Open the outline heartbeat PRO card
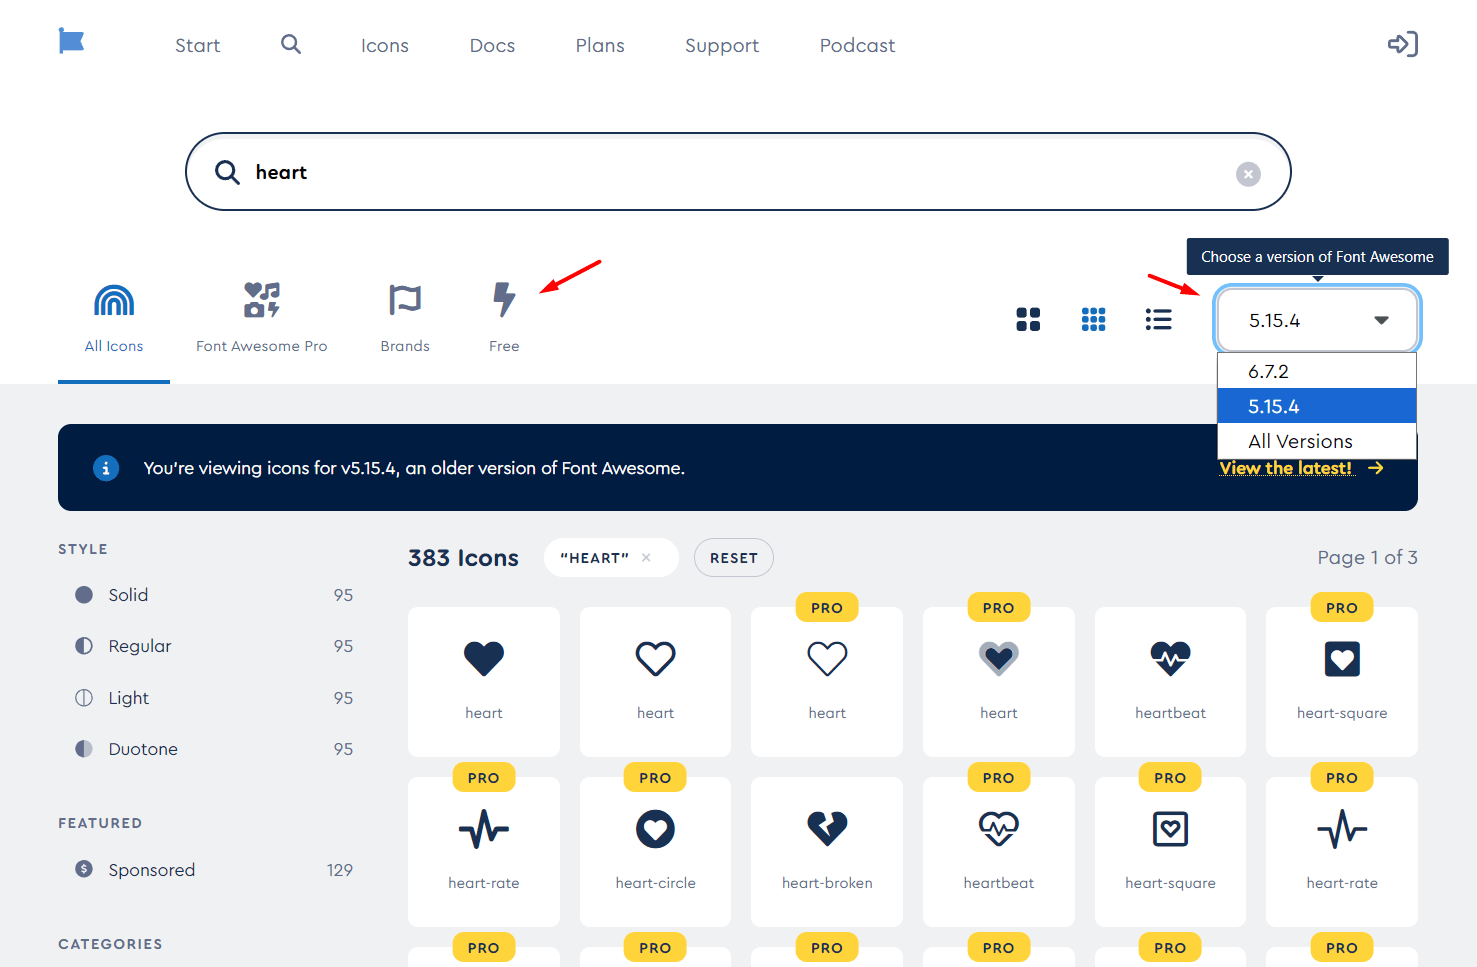 [999, 852]
